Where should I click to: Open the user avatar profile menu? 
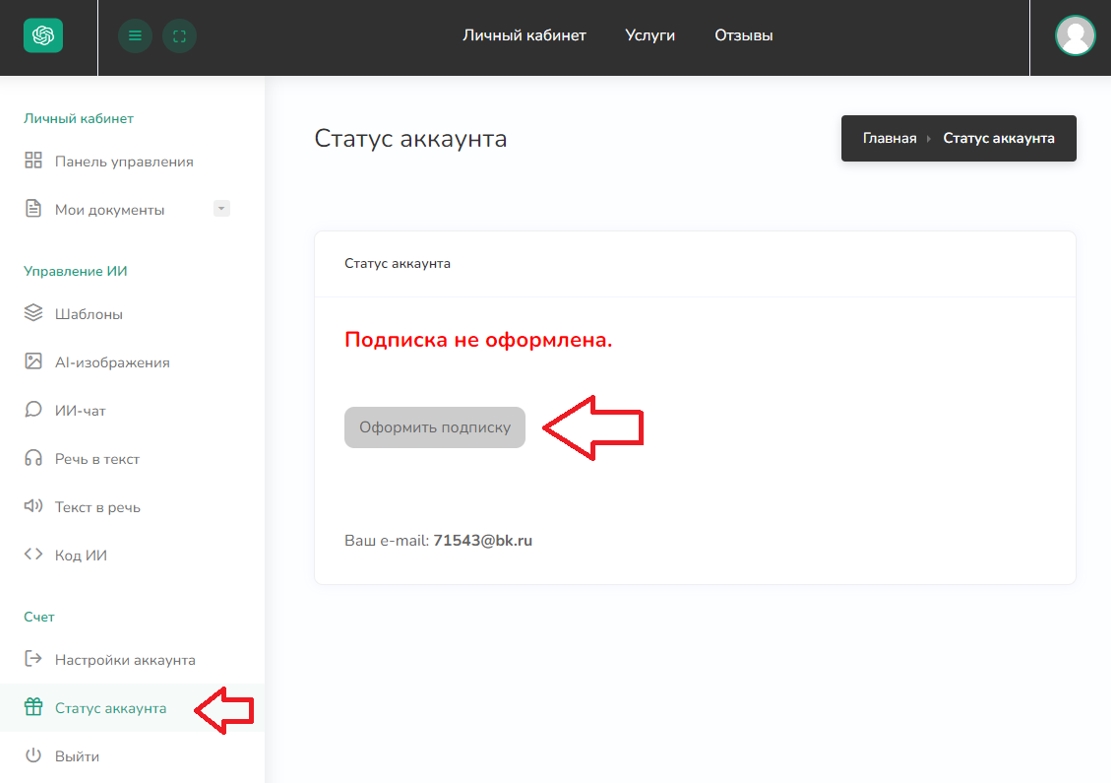pos(1075,35)
